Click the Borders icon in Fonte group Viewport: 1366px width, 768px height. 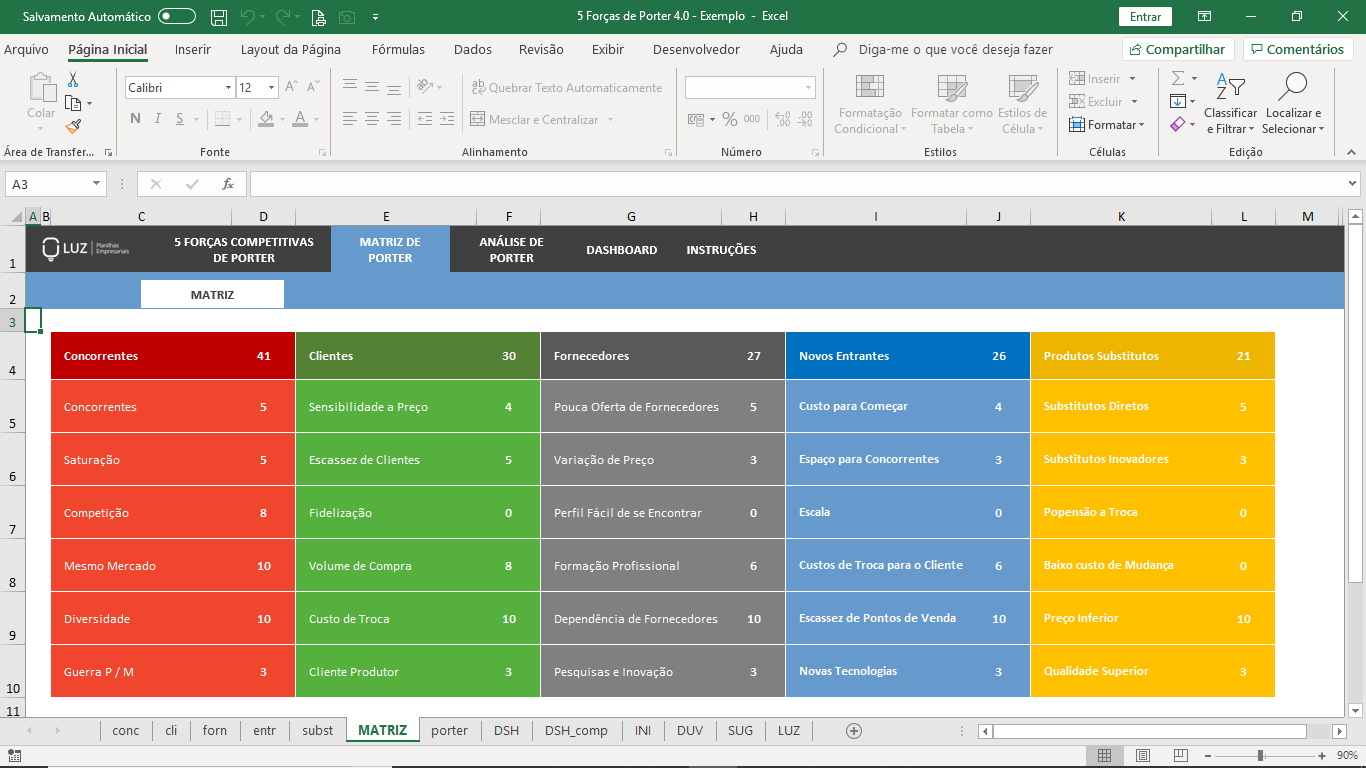(221, 119)
